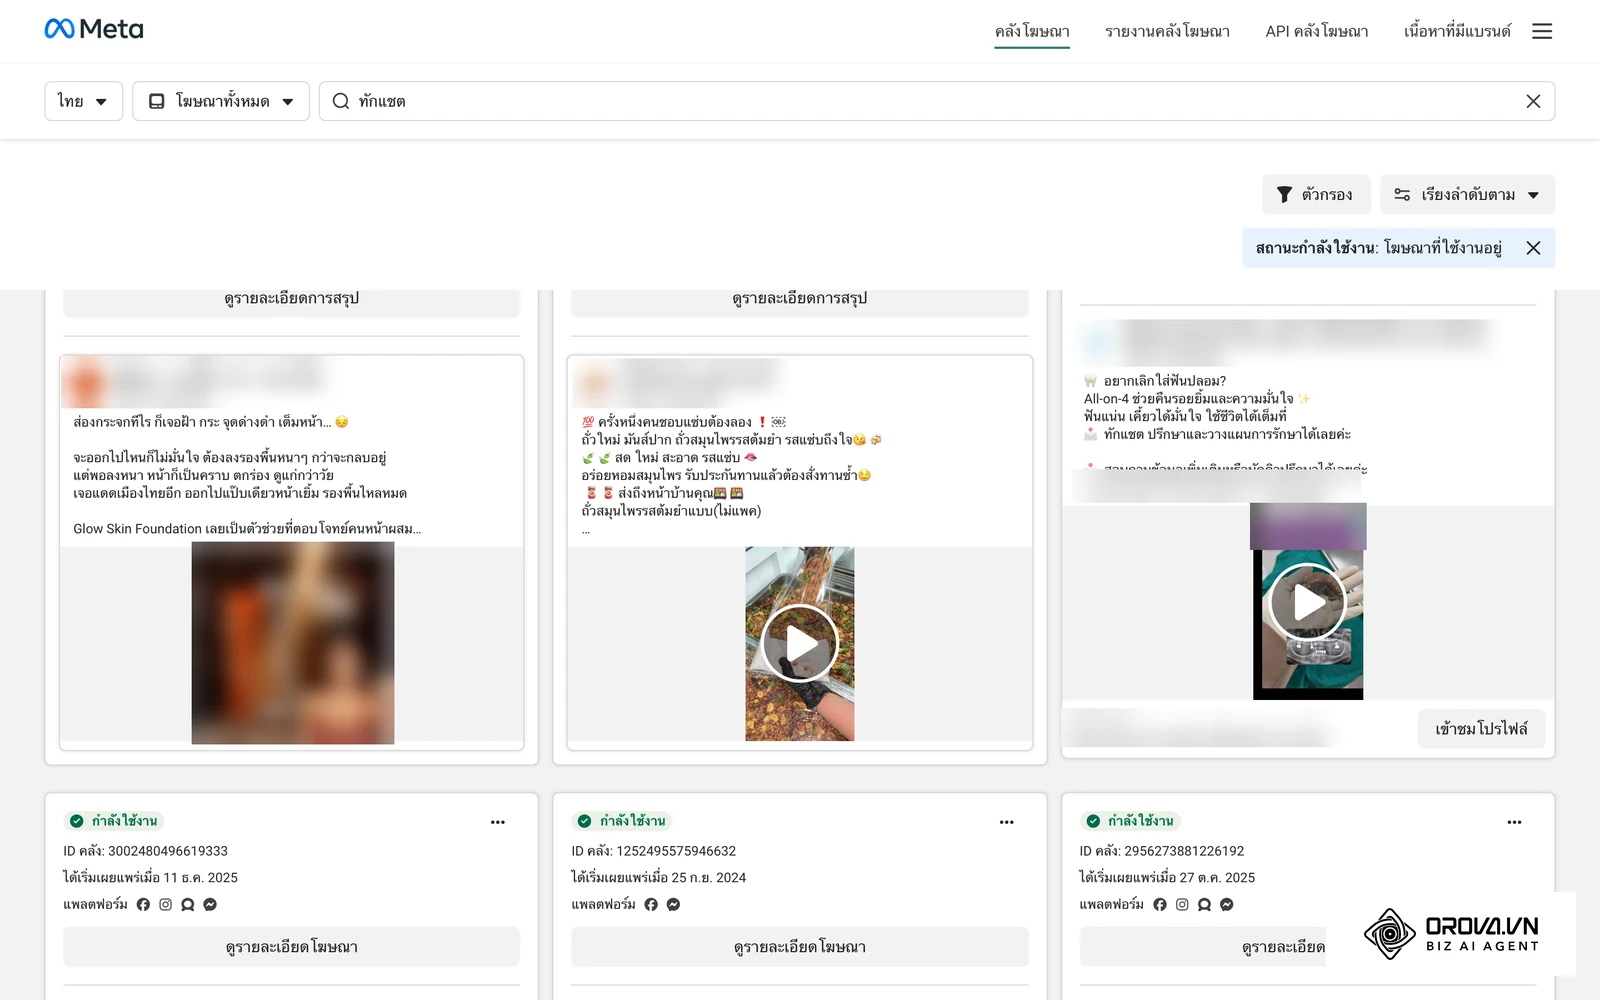View ad details for ID 1252495575946632
Viewport: 1600px width, 1000px height.
point(800,947)
